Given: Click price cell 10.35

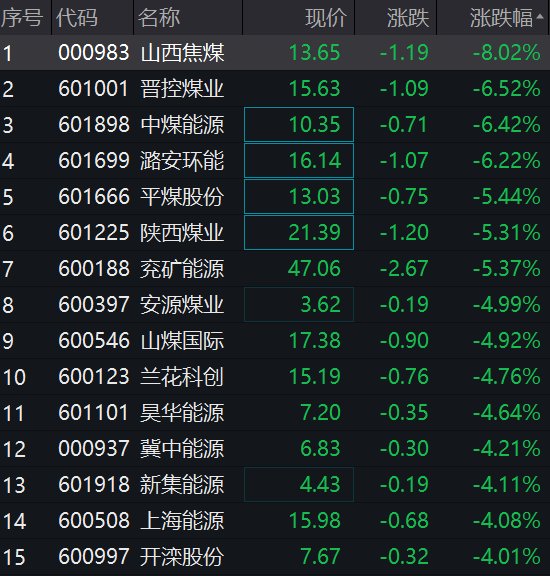Looking at the screenshot, I should 299,125.
